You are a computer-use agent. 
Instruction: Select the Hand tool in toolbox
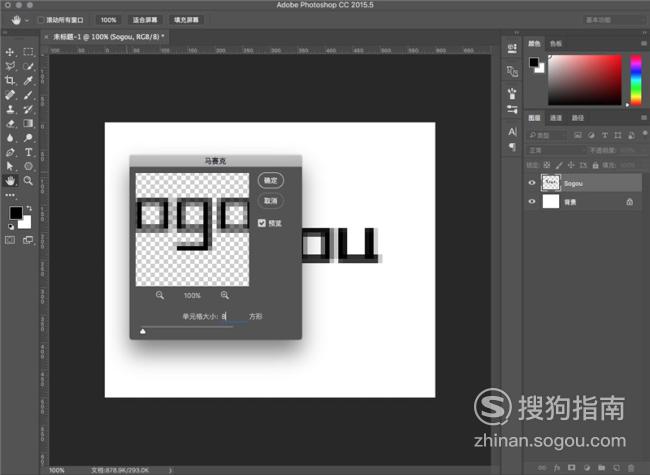point(10,181)
